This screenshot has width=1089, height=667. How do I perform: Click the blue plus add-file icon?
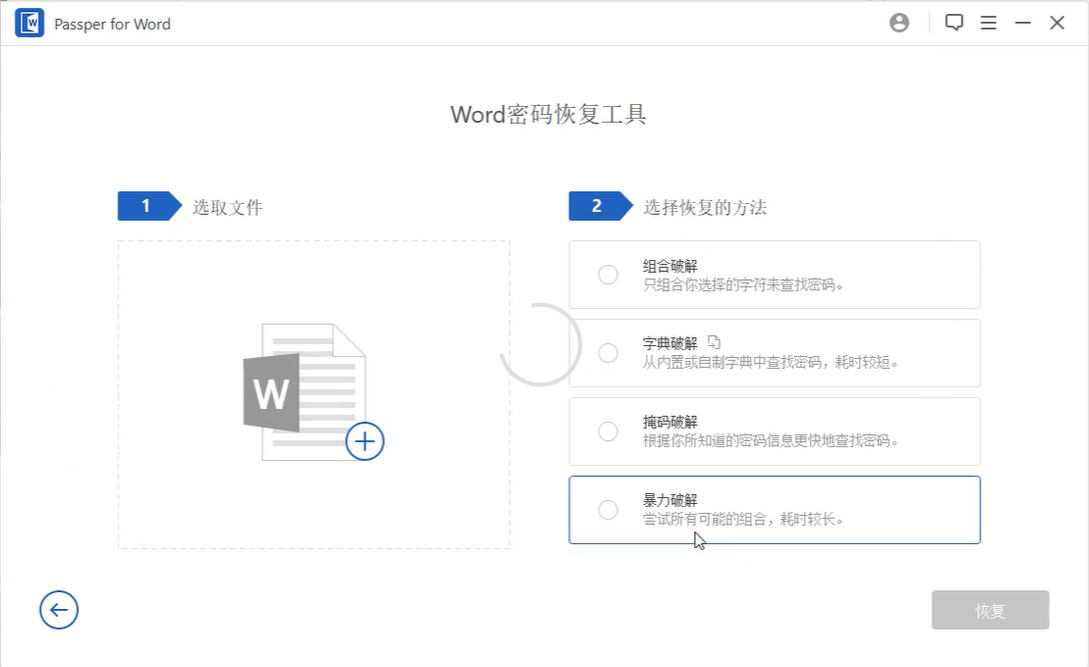pos(365,441)
